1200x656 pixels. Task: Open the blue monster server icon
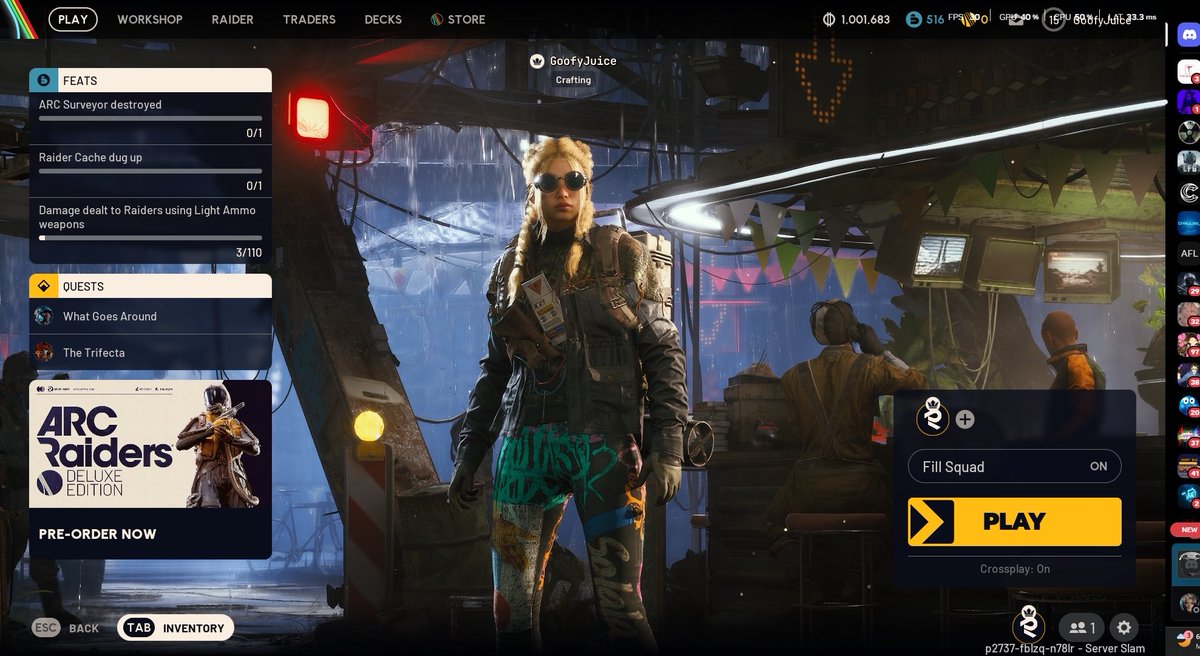[1188, 406]
